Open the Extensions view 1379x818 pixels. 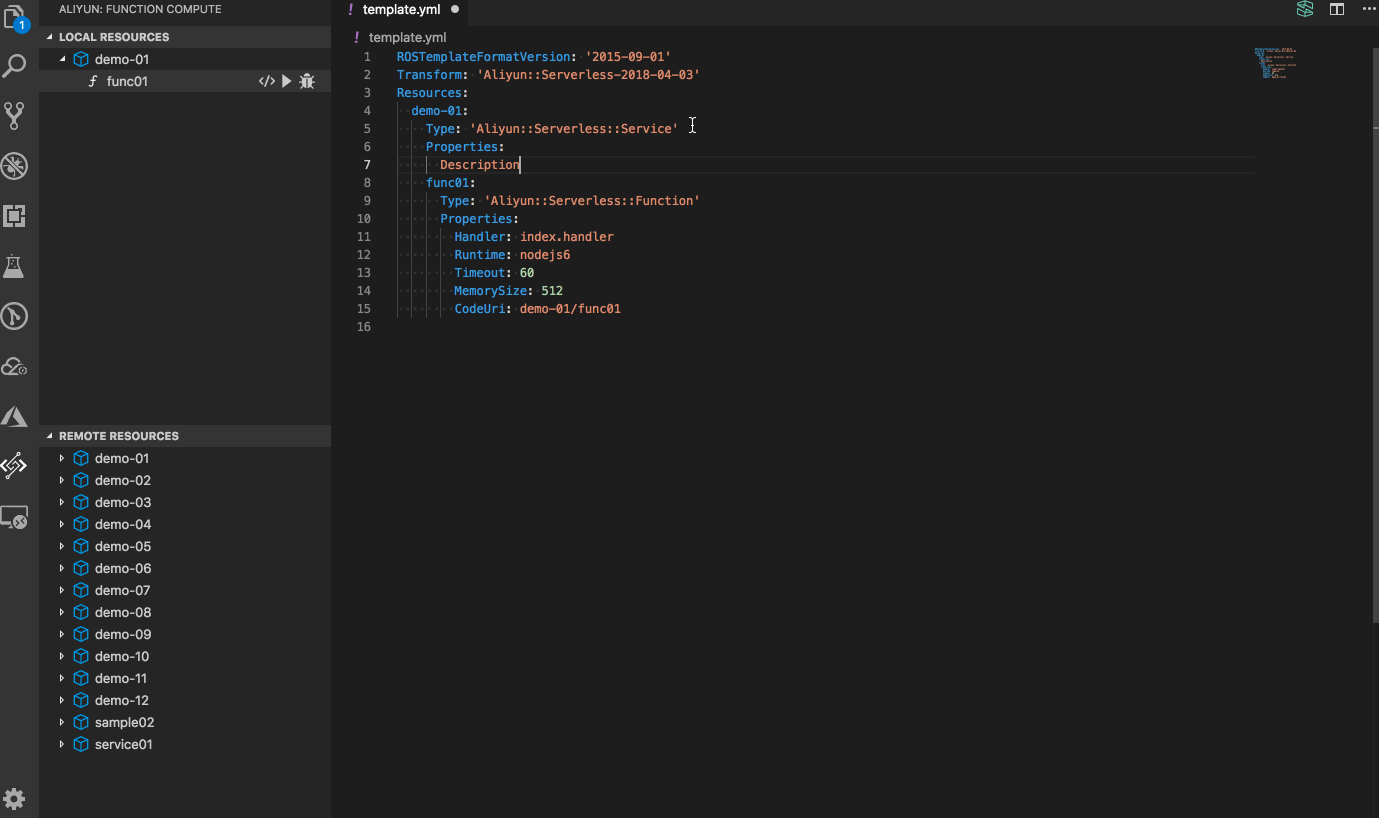(15, 216)
